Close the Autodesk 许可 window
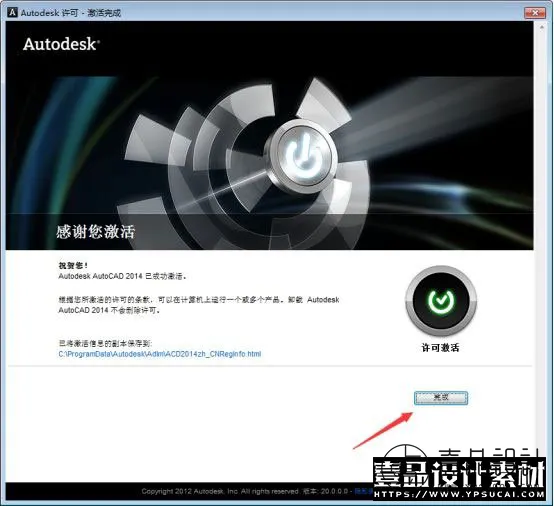The height and width of the screenshot is (506, 554). pos(535,13)
